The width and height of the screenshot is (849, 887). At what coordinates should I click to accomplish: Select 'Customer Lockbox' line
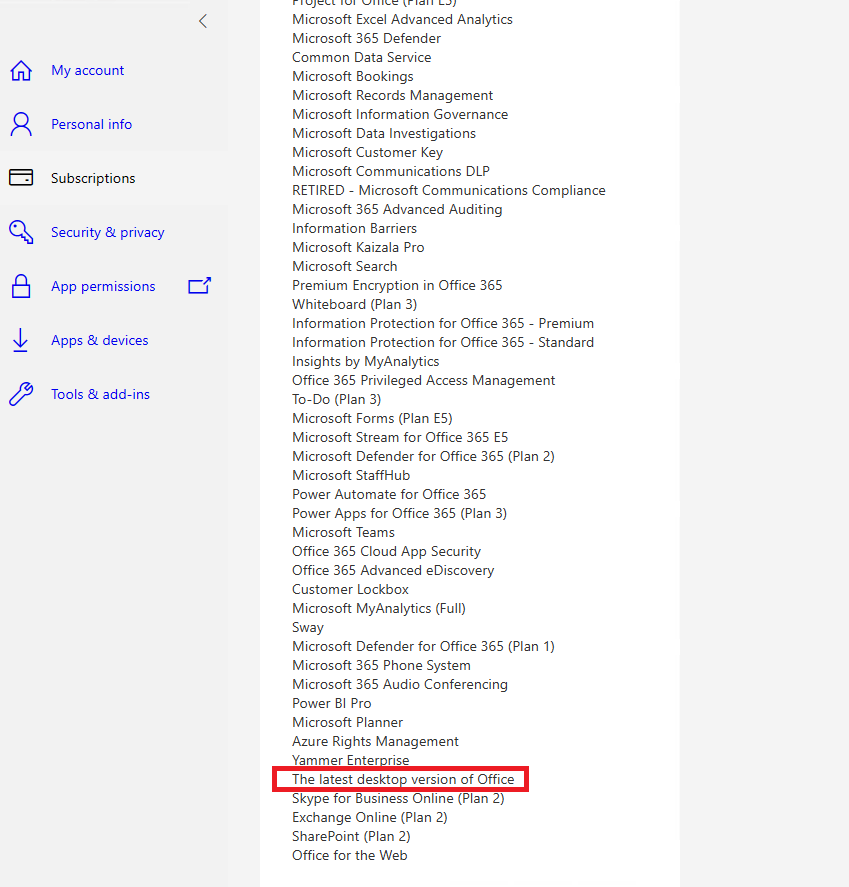[350, 589]
